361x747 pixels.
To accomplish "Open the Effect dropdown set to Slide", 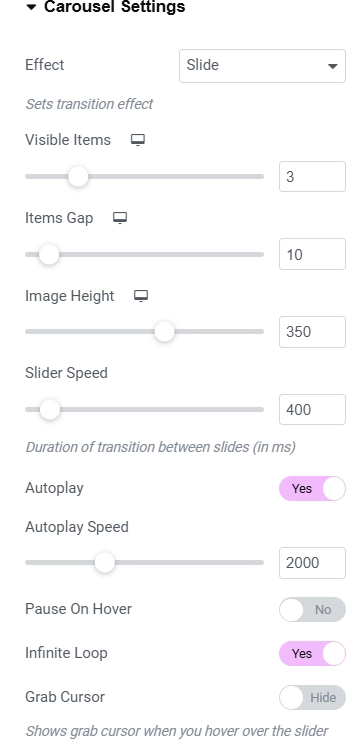I will pos(262,66).
